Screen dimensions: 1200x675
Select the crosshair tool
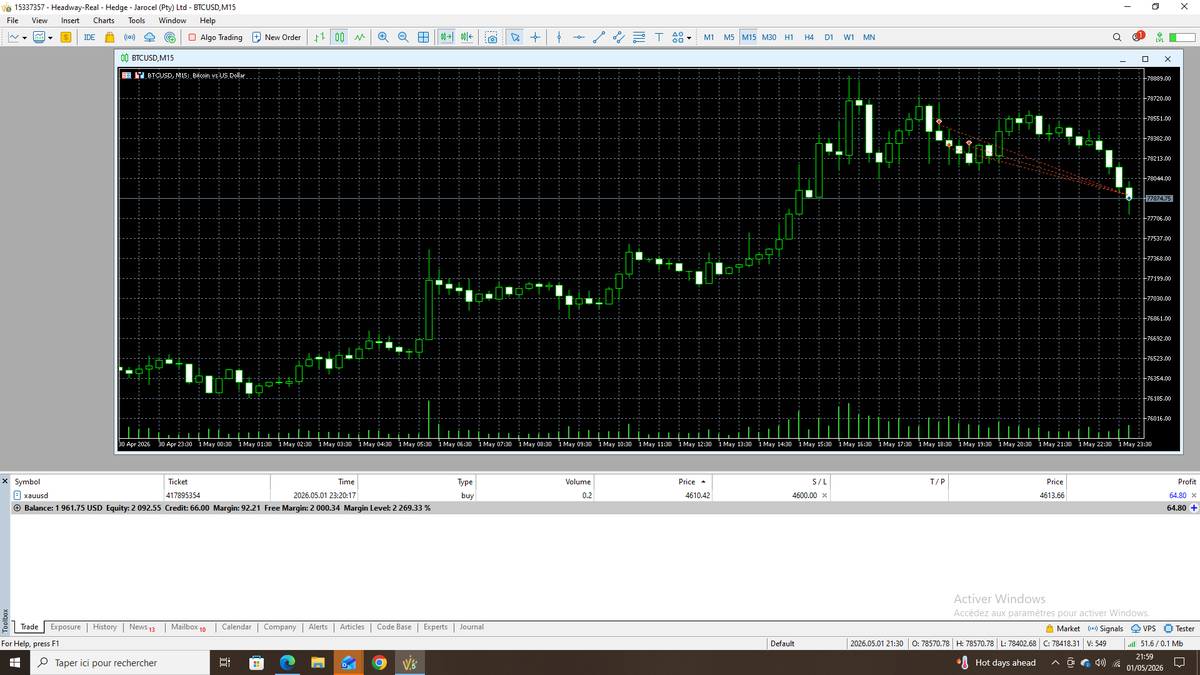point(536,37)
